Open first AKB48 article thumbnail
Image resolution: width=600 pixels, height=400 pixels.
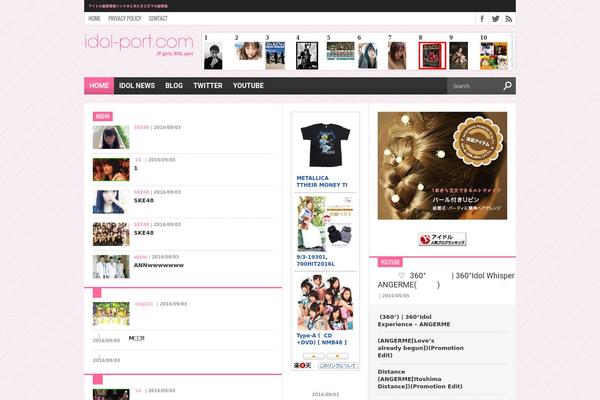(111, 137)
